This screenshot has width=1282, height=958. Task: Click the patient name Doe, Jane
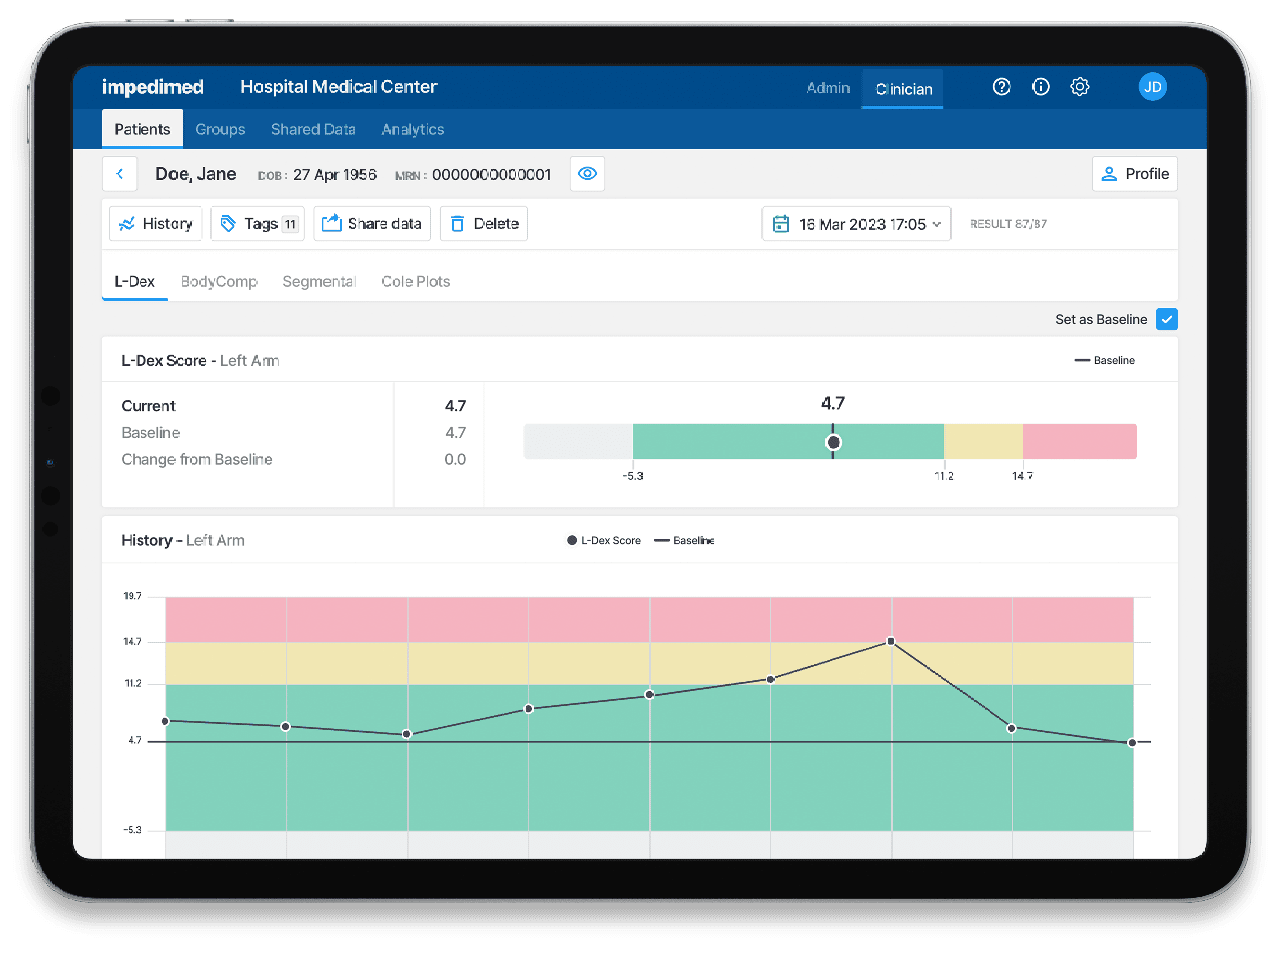coord(196,174)
